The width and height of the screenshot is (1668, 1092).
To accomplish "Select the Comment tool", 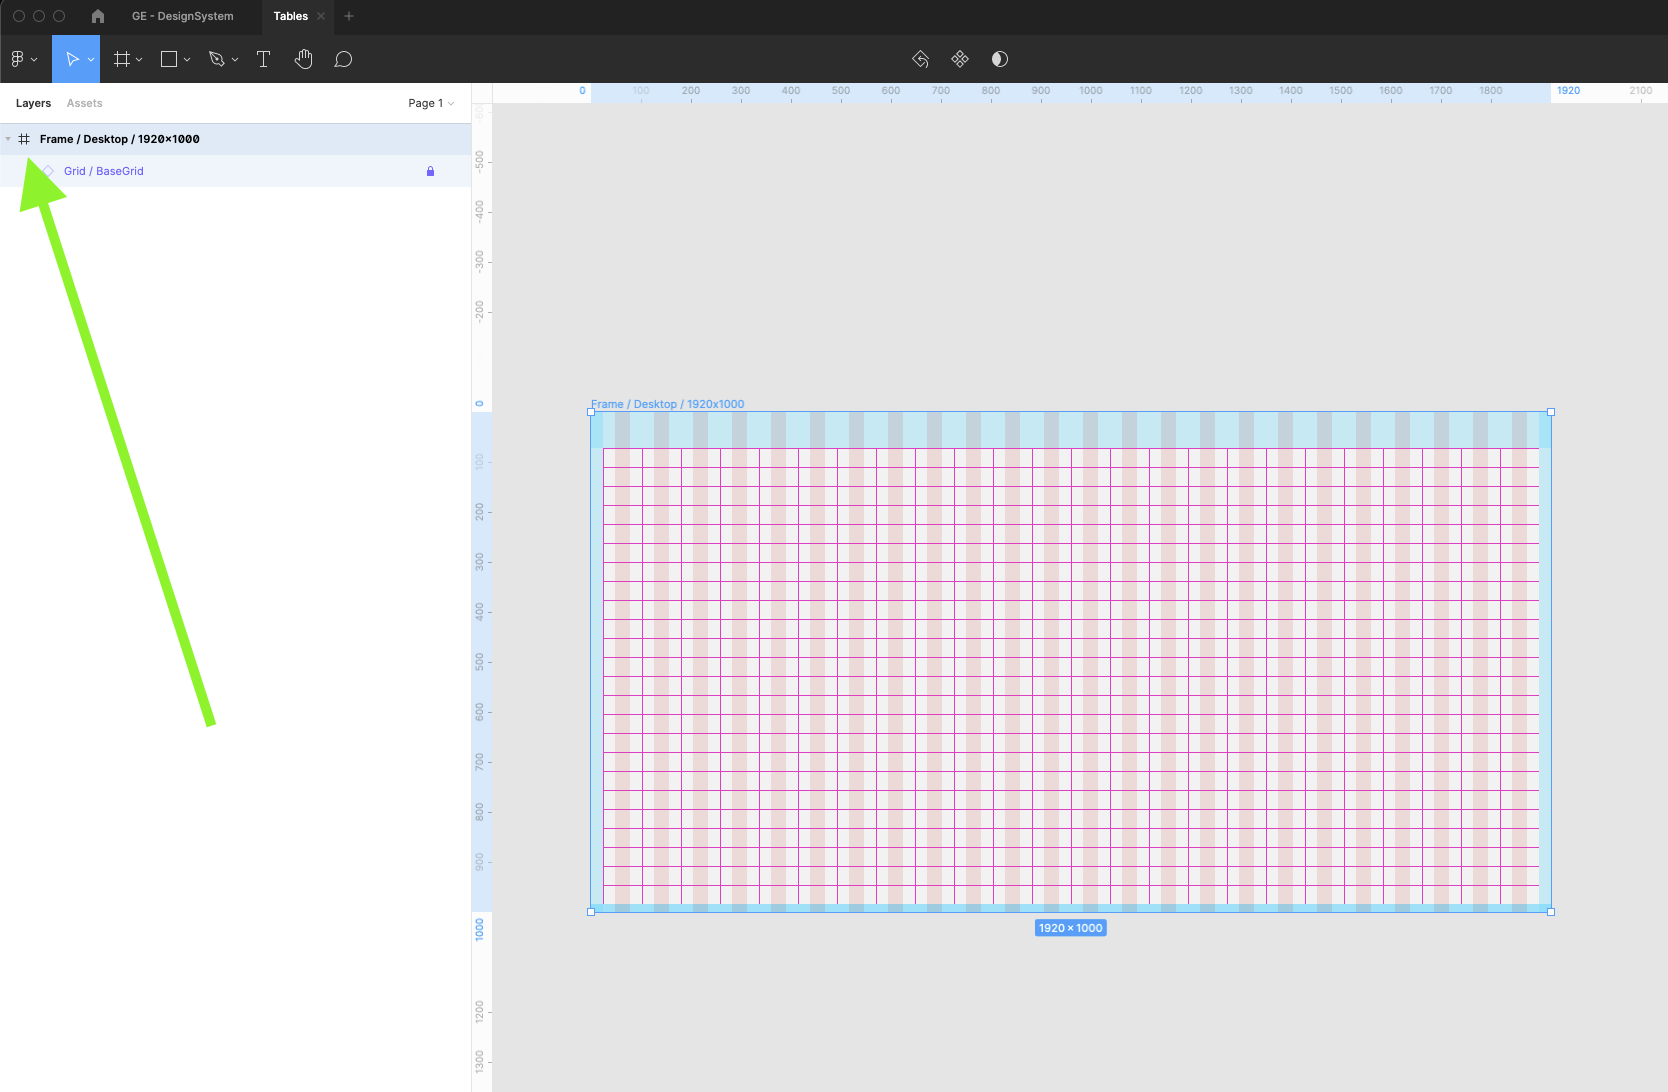I will (343, 60).
